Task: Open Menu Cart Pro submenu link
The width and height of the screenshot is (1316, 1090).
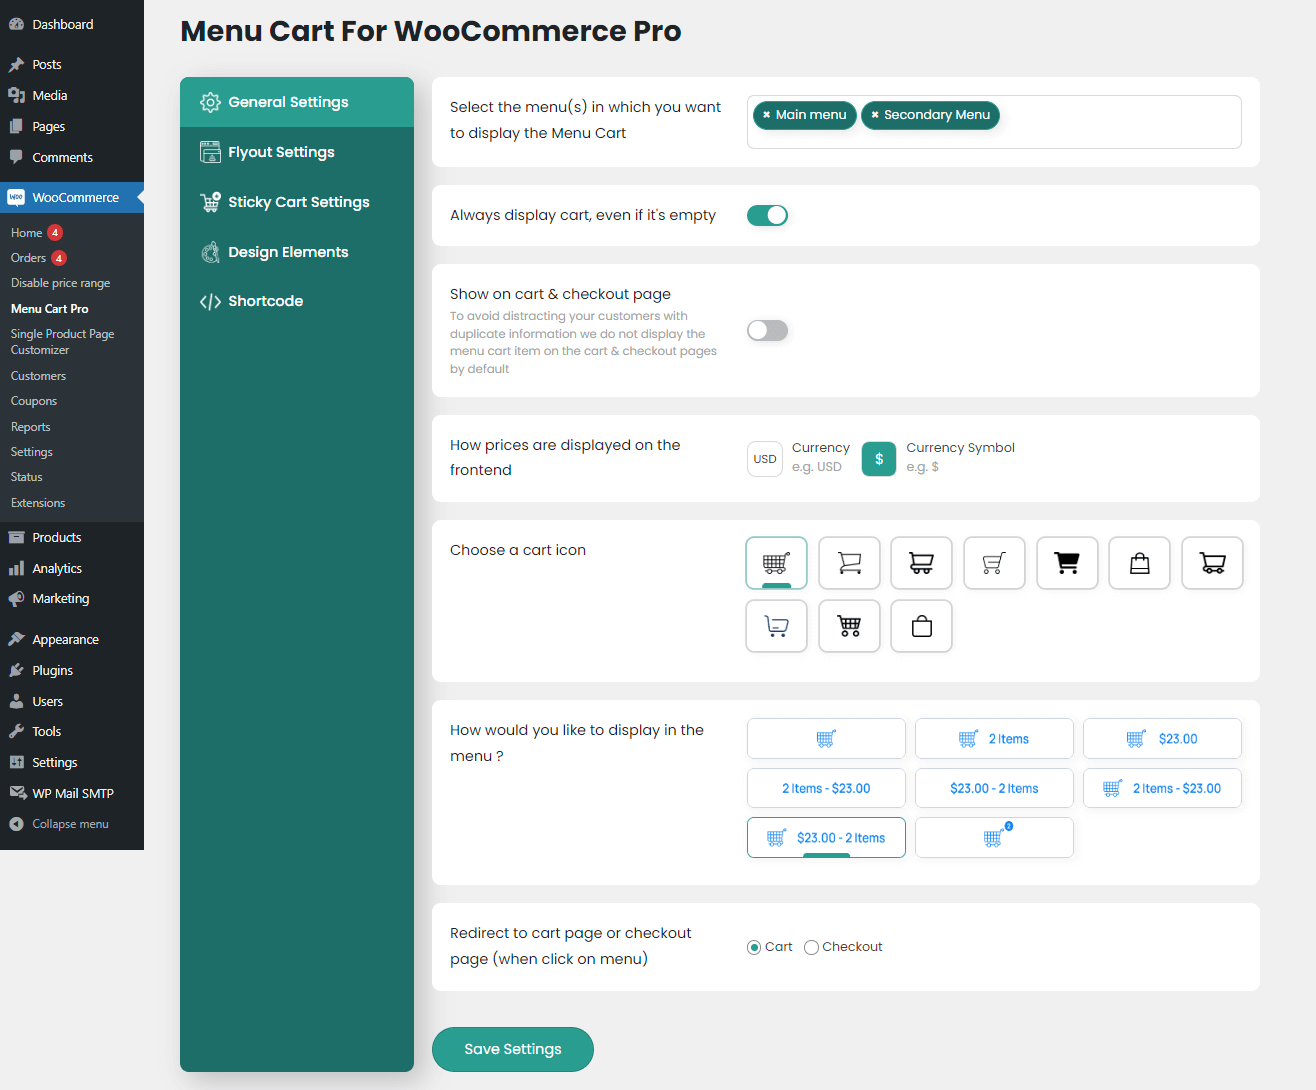Action: tap(50, 309)
